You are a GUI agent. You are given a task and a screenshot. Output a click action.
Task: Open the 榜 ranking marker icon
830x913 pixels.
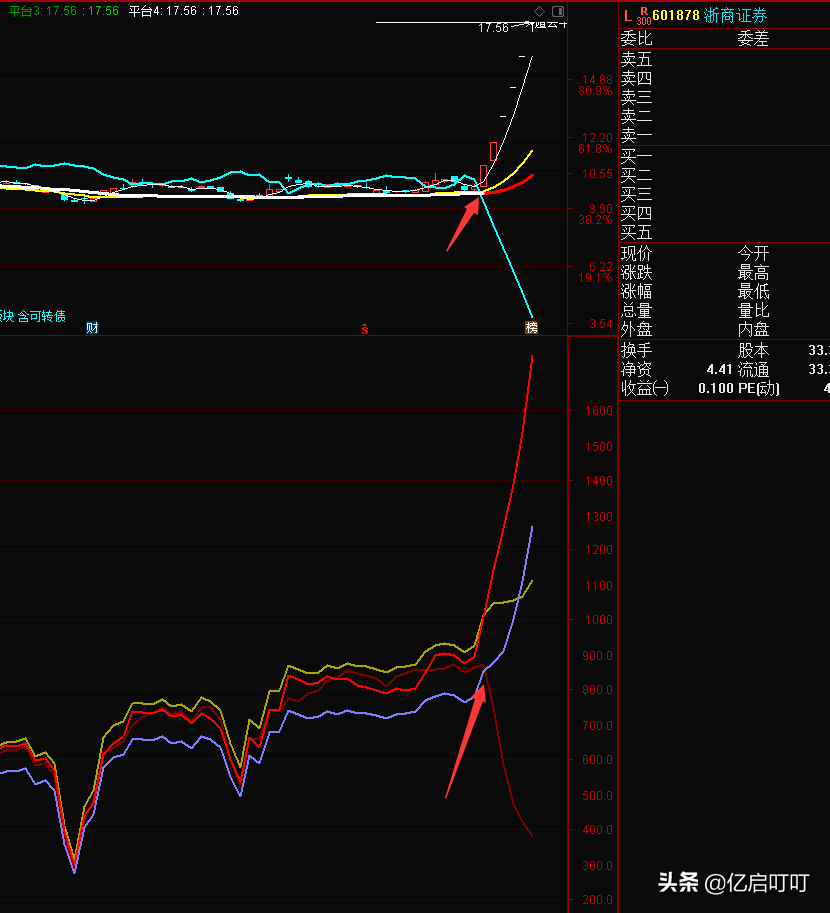coord(531,328)
